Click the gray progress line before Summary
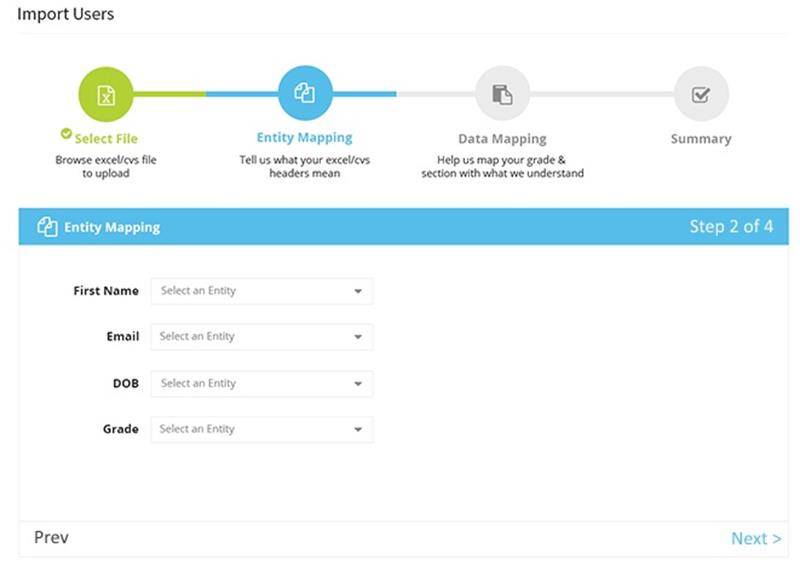The image size is (800, 577). tap(600, 94)
